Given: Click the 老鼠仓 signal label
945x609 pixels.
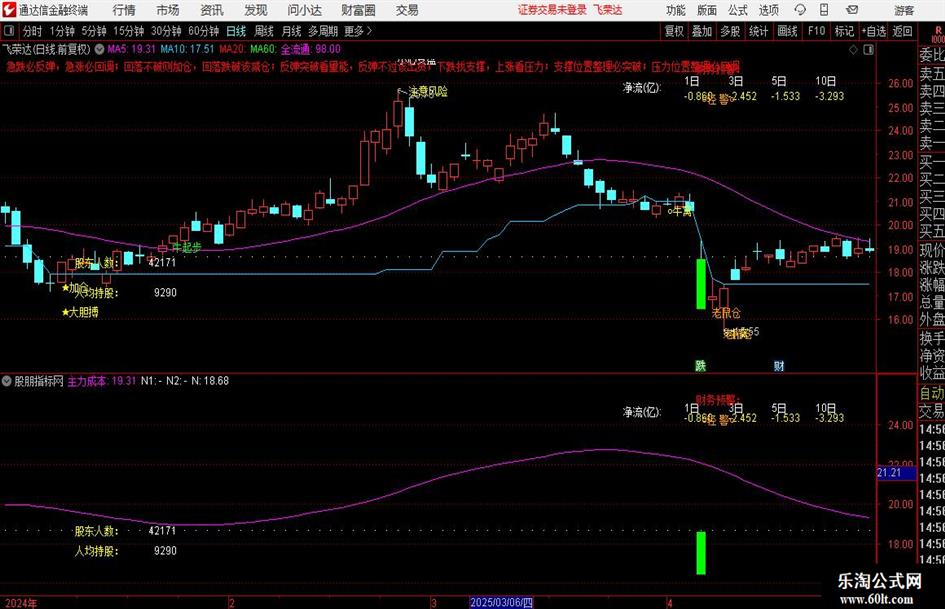Looking at the screenshot, I should click(726, 313).
